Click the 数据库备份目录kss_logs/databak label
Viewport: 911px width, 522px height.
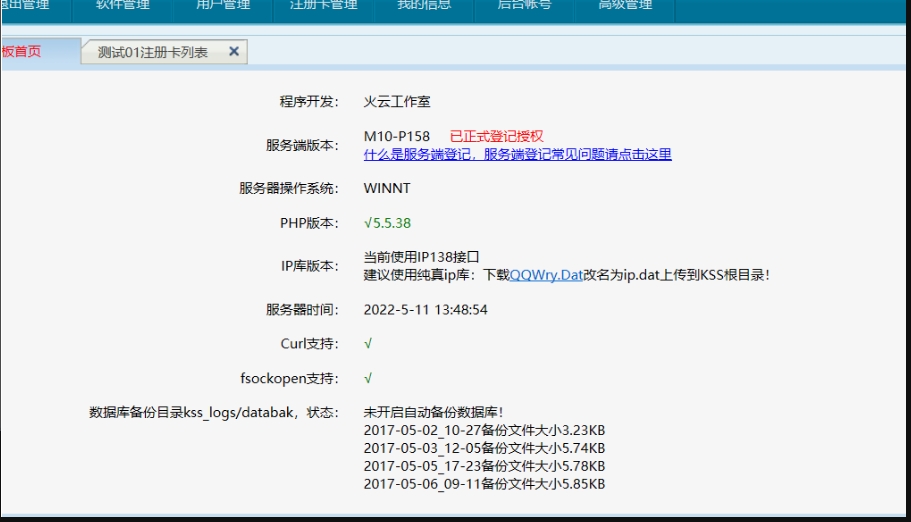[214, 413]
